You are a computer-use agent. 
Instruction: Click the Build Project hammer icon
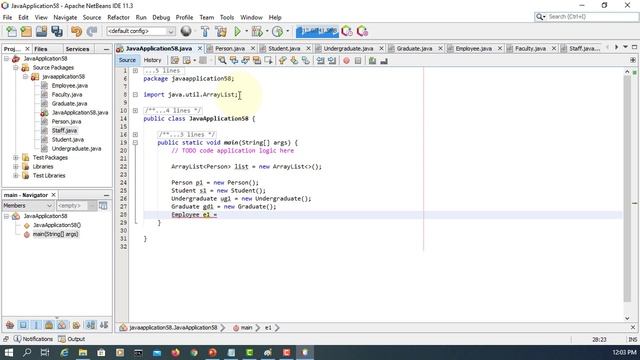pos(205,31)
